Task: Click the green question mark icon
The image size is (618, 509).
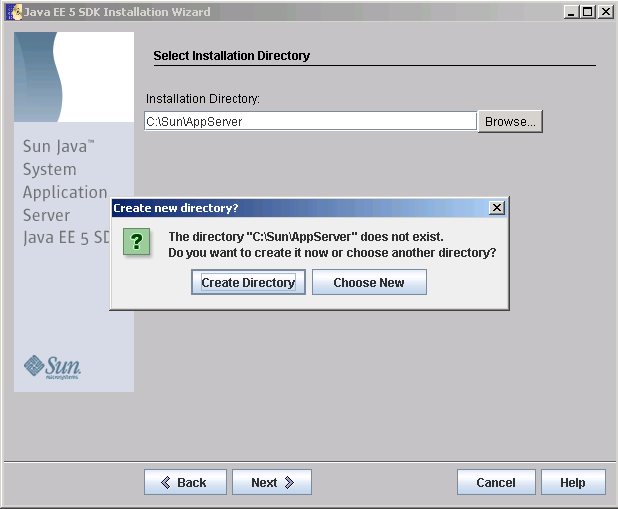Action: tap(136, 241)
